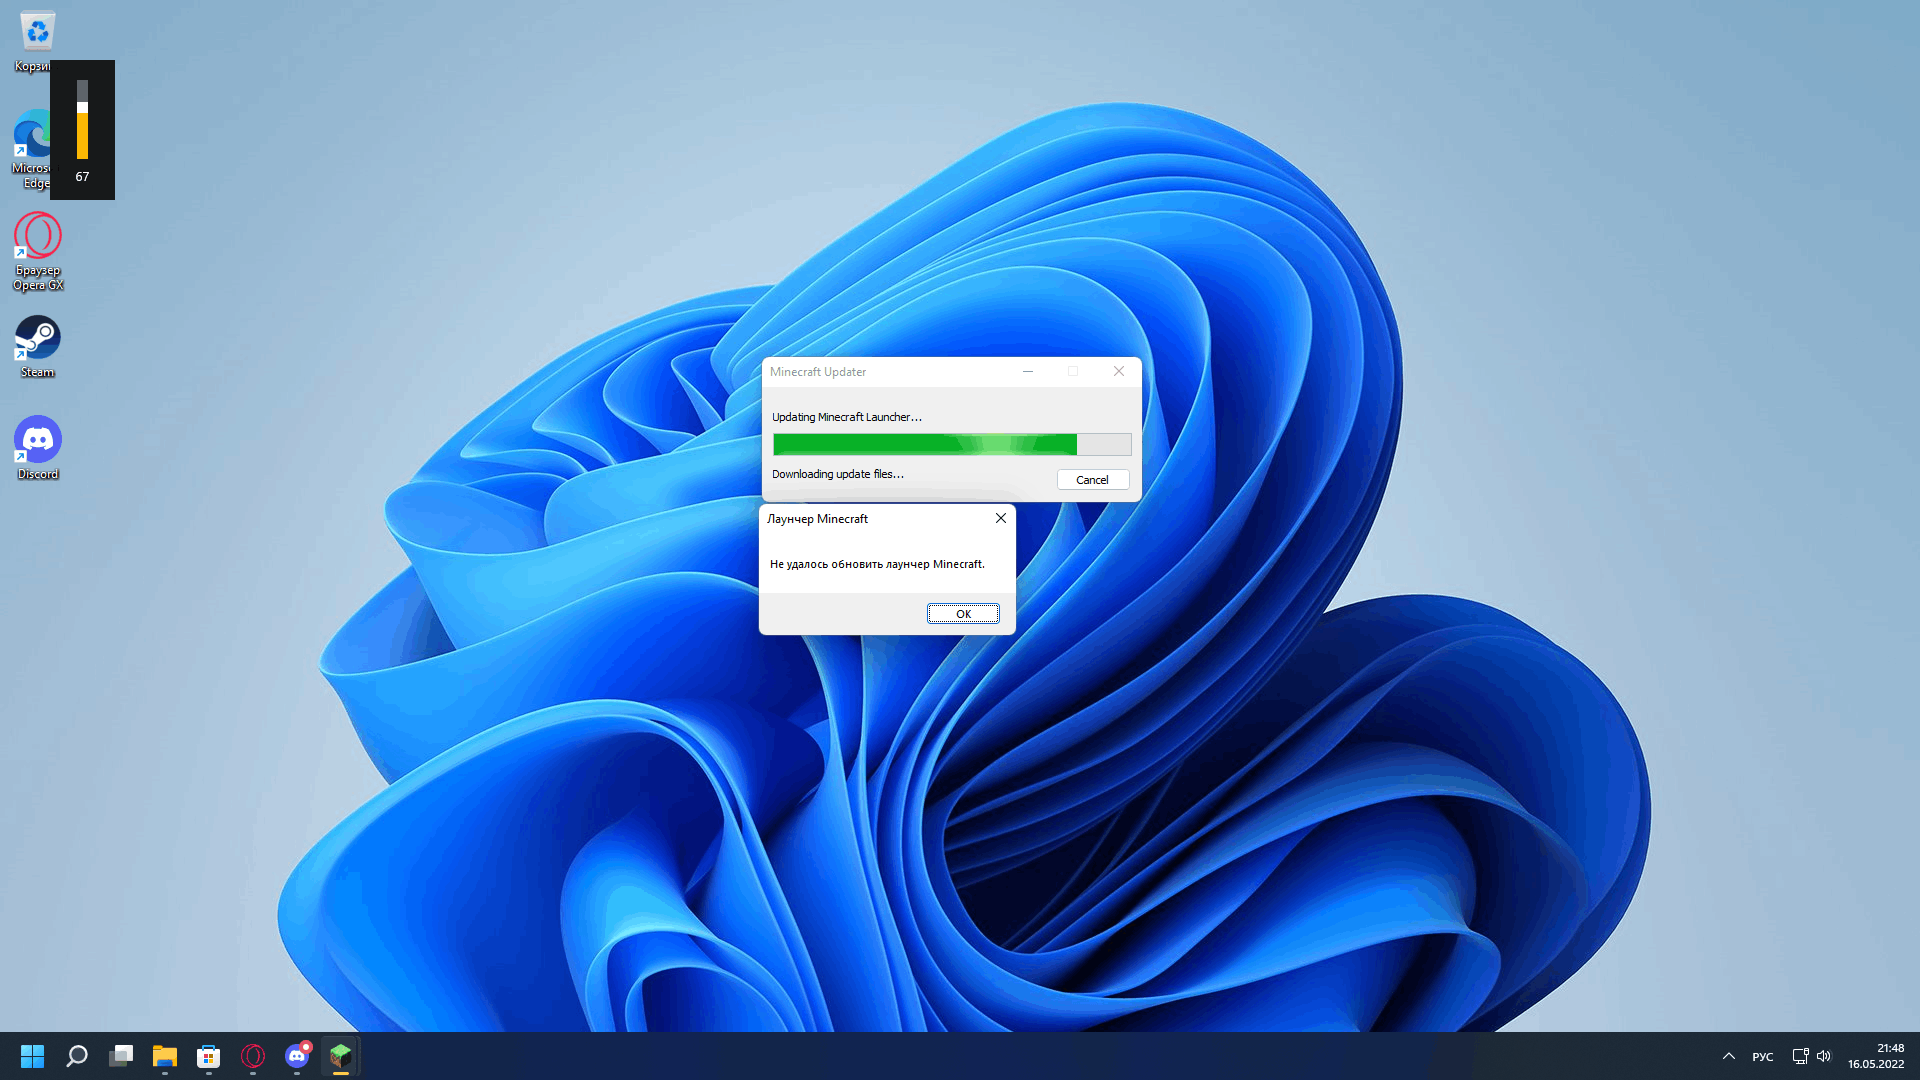Switch to Discord in the taskbar
Screen dimensions: 1920x1080
pyautogui.click(x=297, y=1056)
